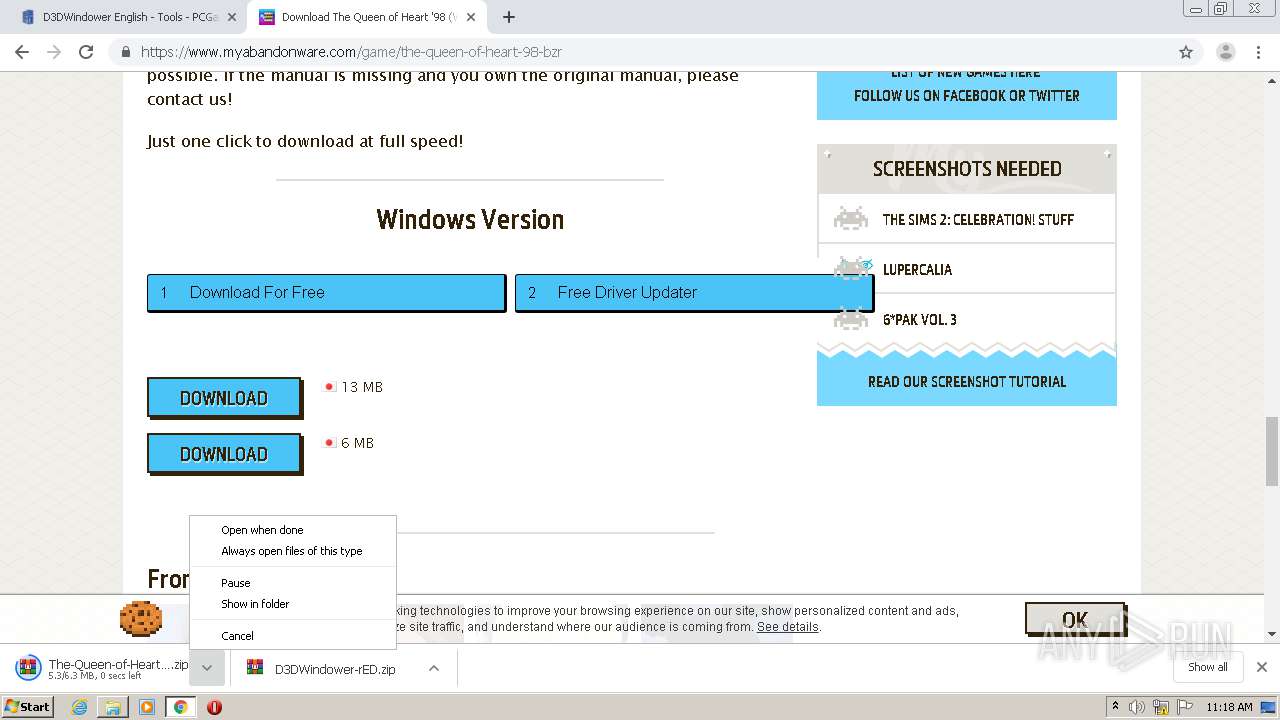The width and height of the screenshot is (1280, 720).
Task: Select Always open files of this type
Action: 293,551
